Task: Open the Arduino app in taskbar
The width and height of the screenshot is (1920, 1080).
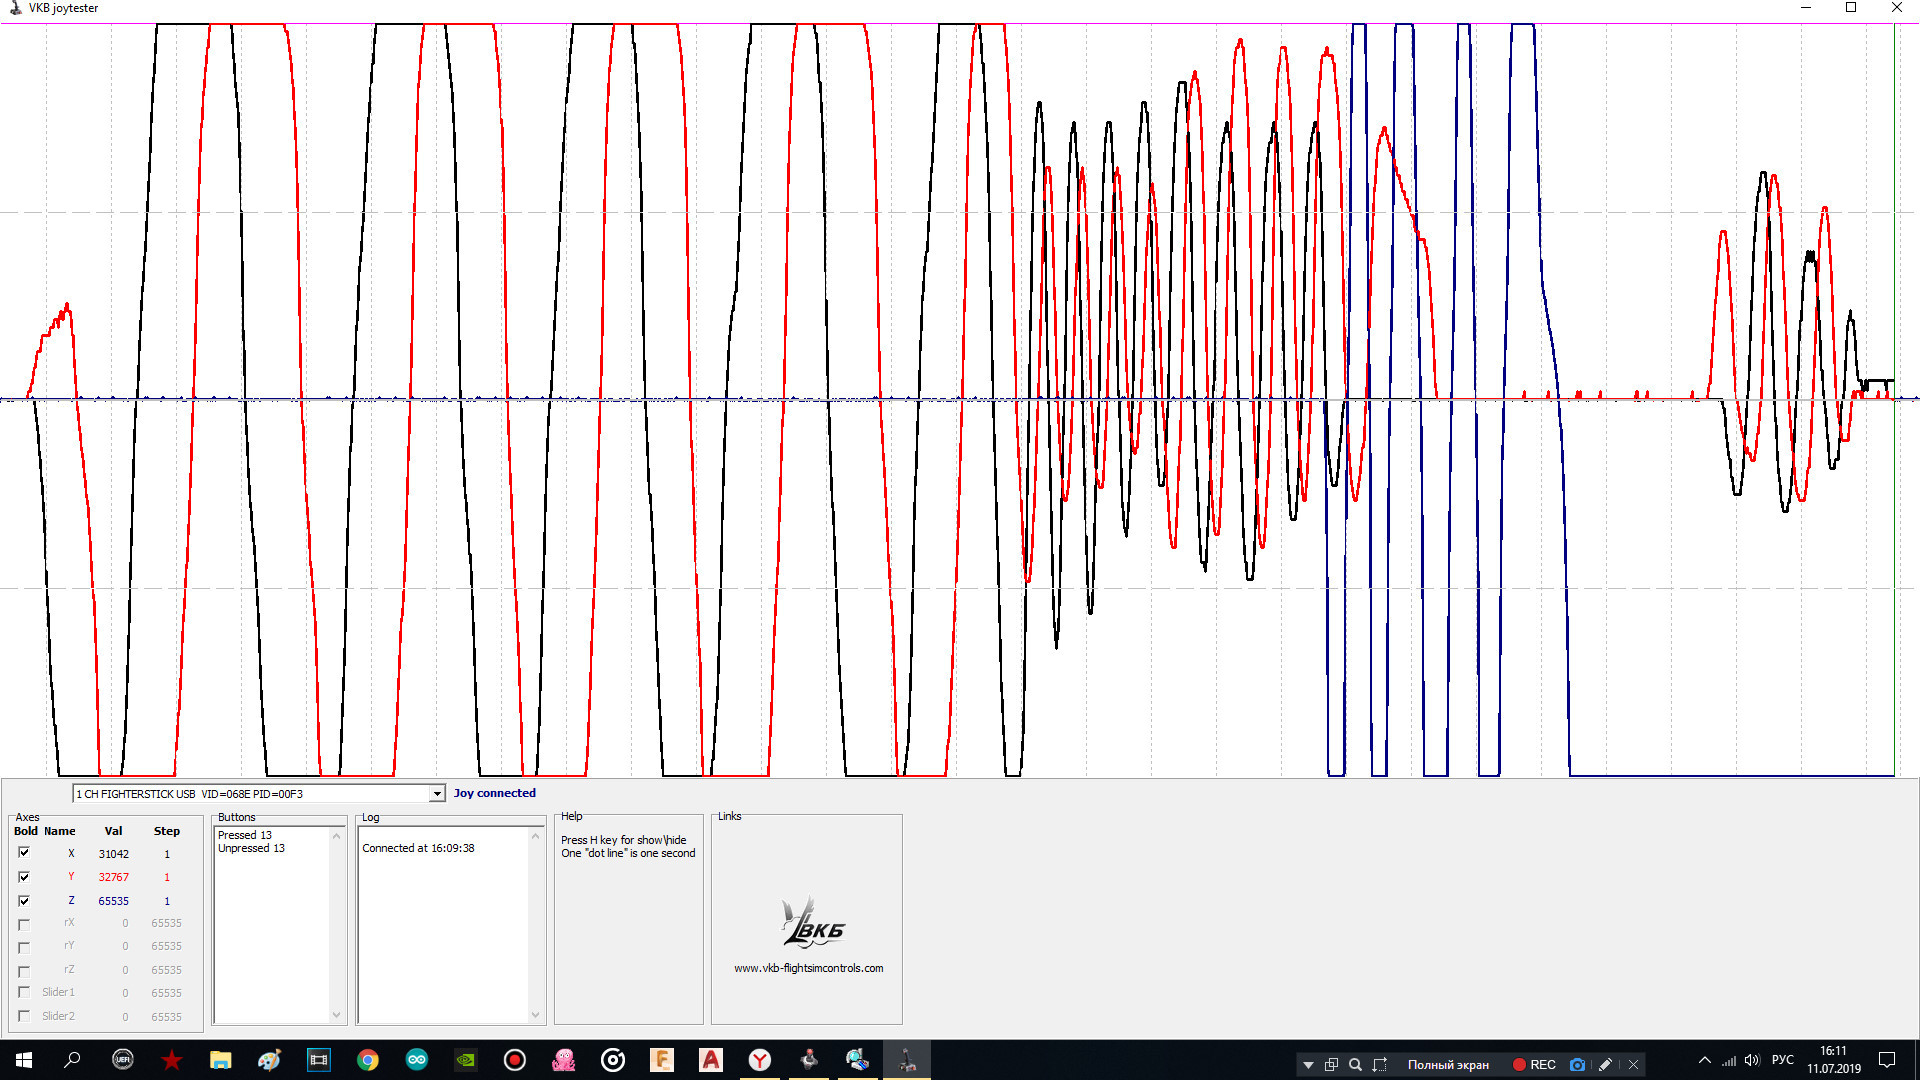Action: pos(417,1060)
